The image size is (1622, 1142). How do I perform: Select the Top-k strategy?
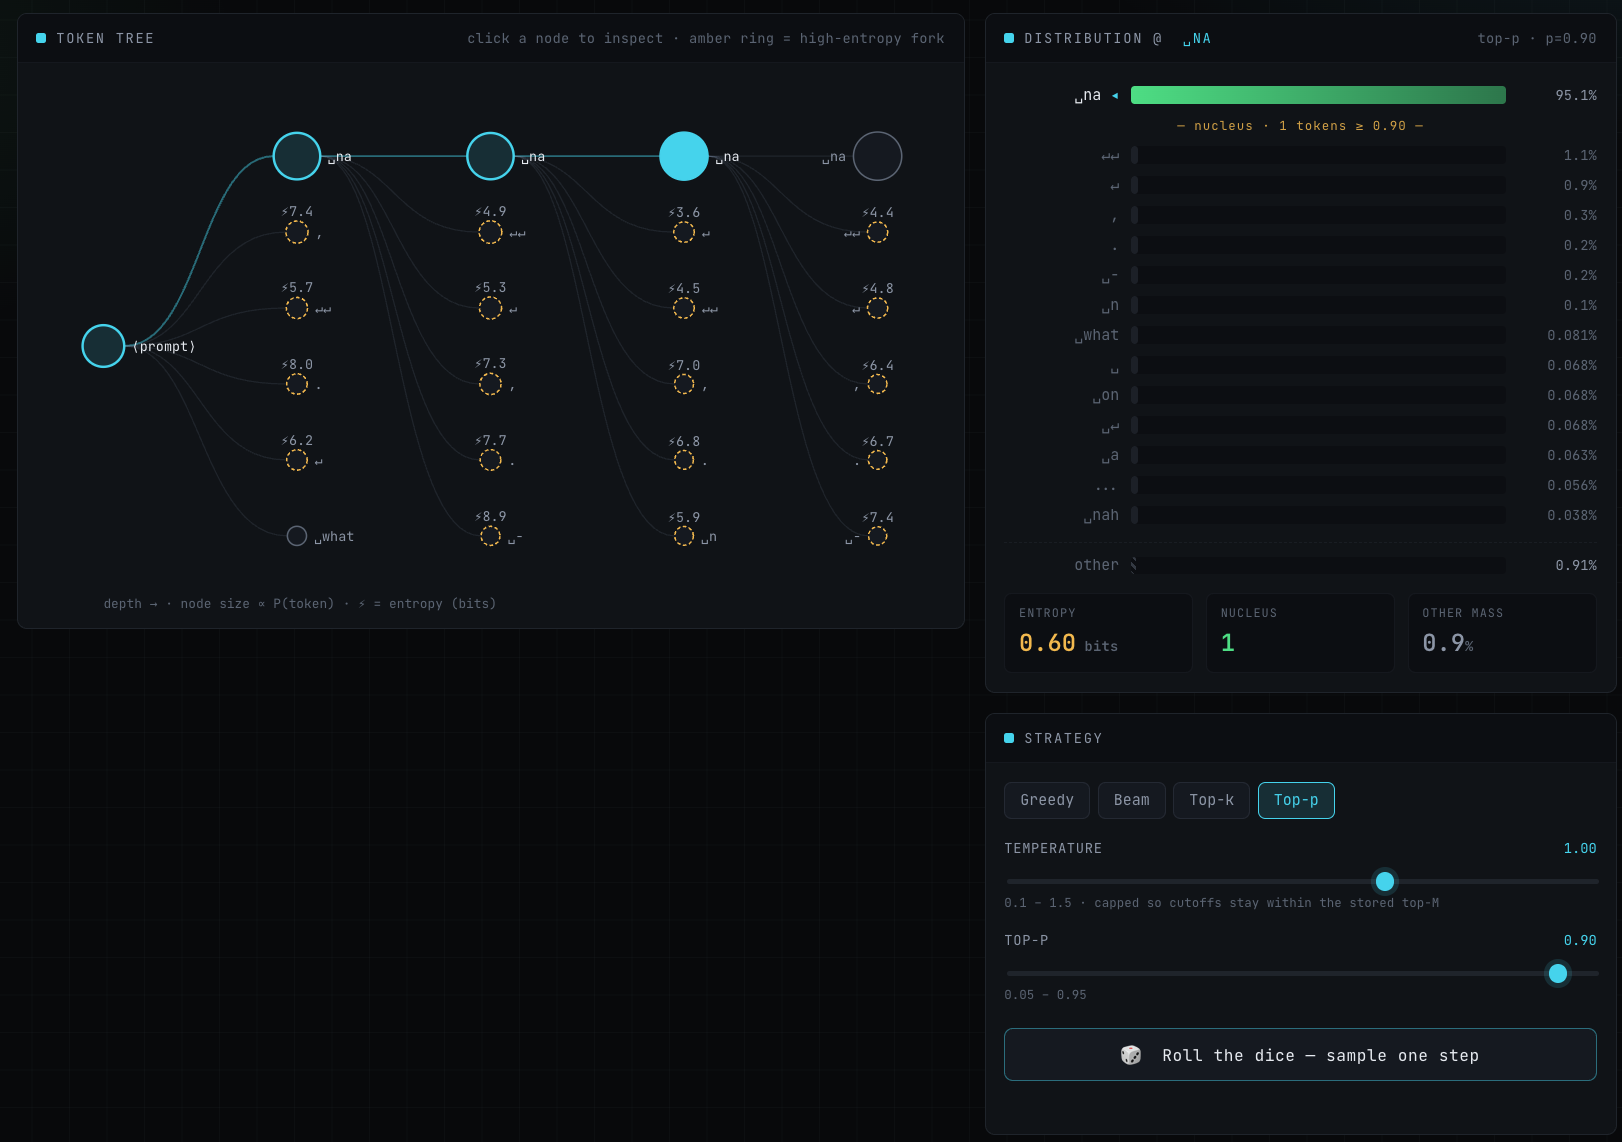(1212, 800)
